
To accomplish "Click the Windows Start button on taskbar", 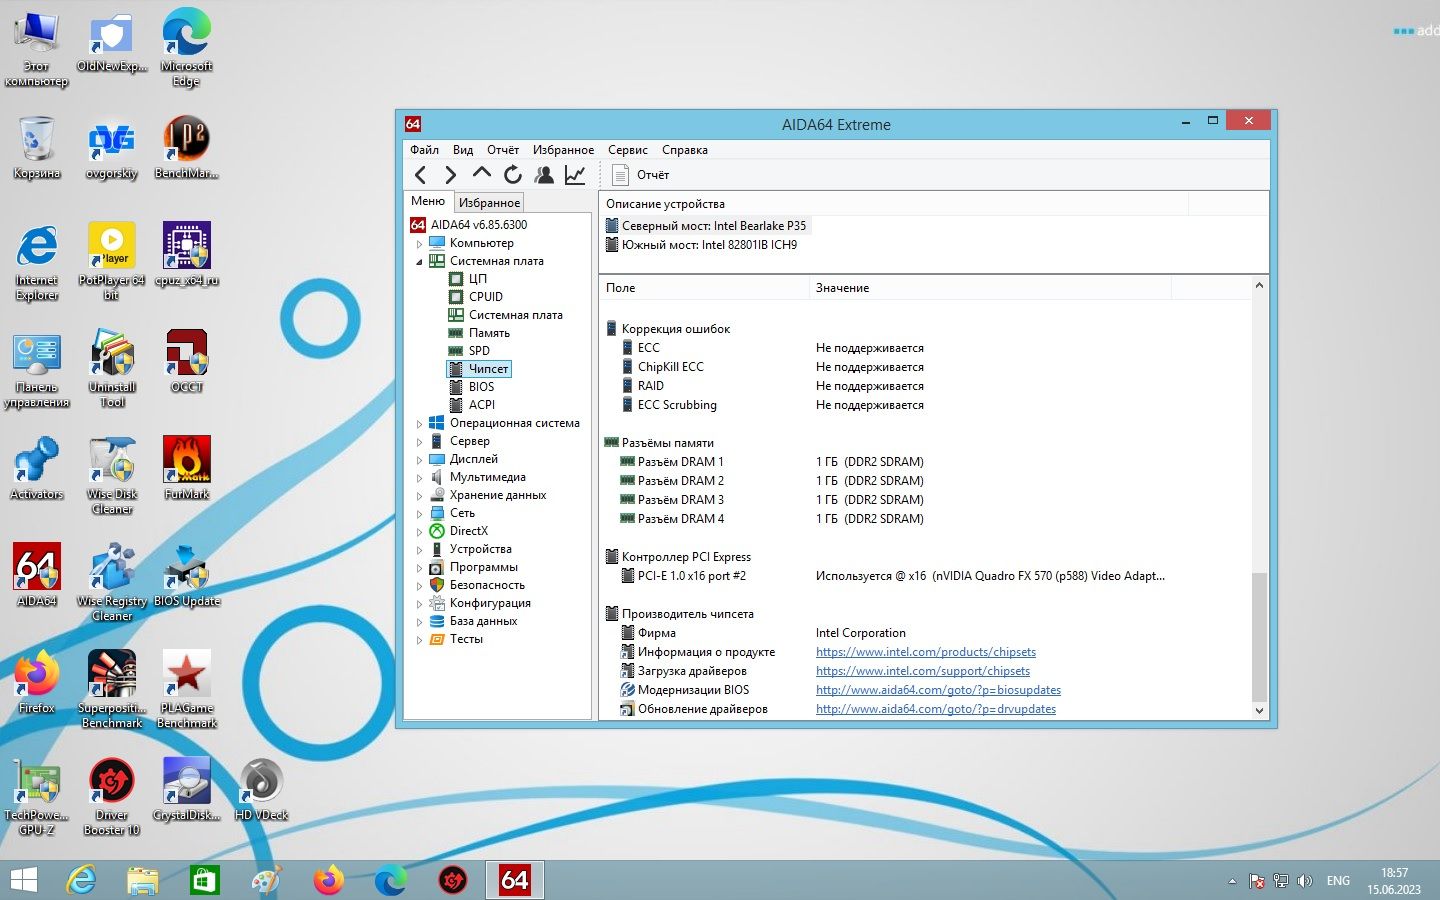I will 24,880.
